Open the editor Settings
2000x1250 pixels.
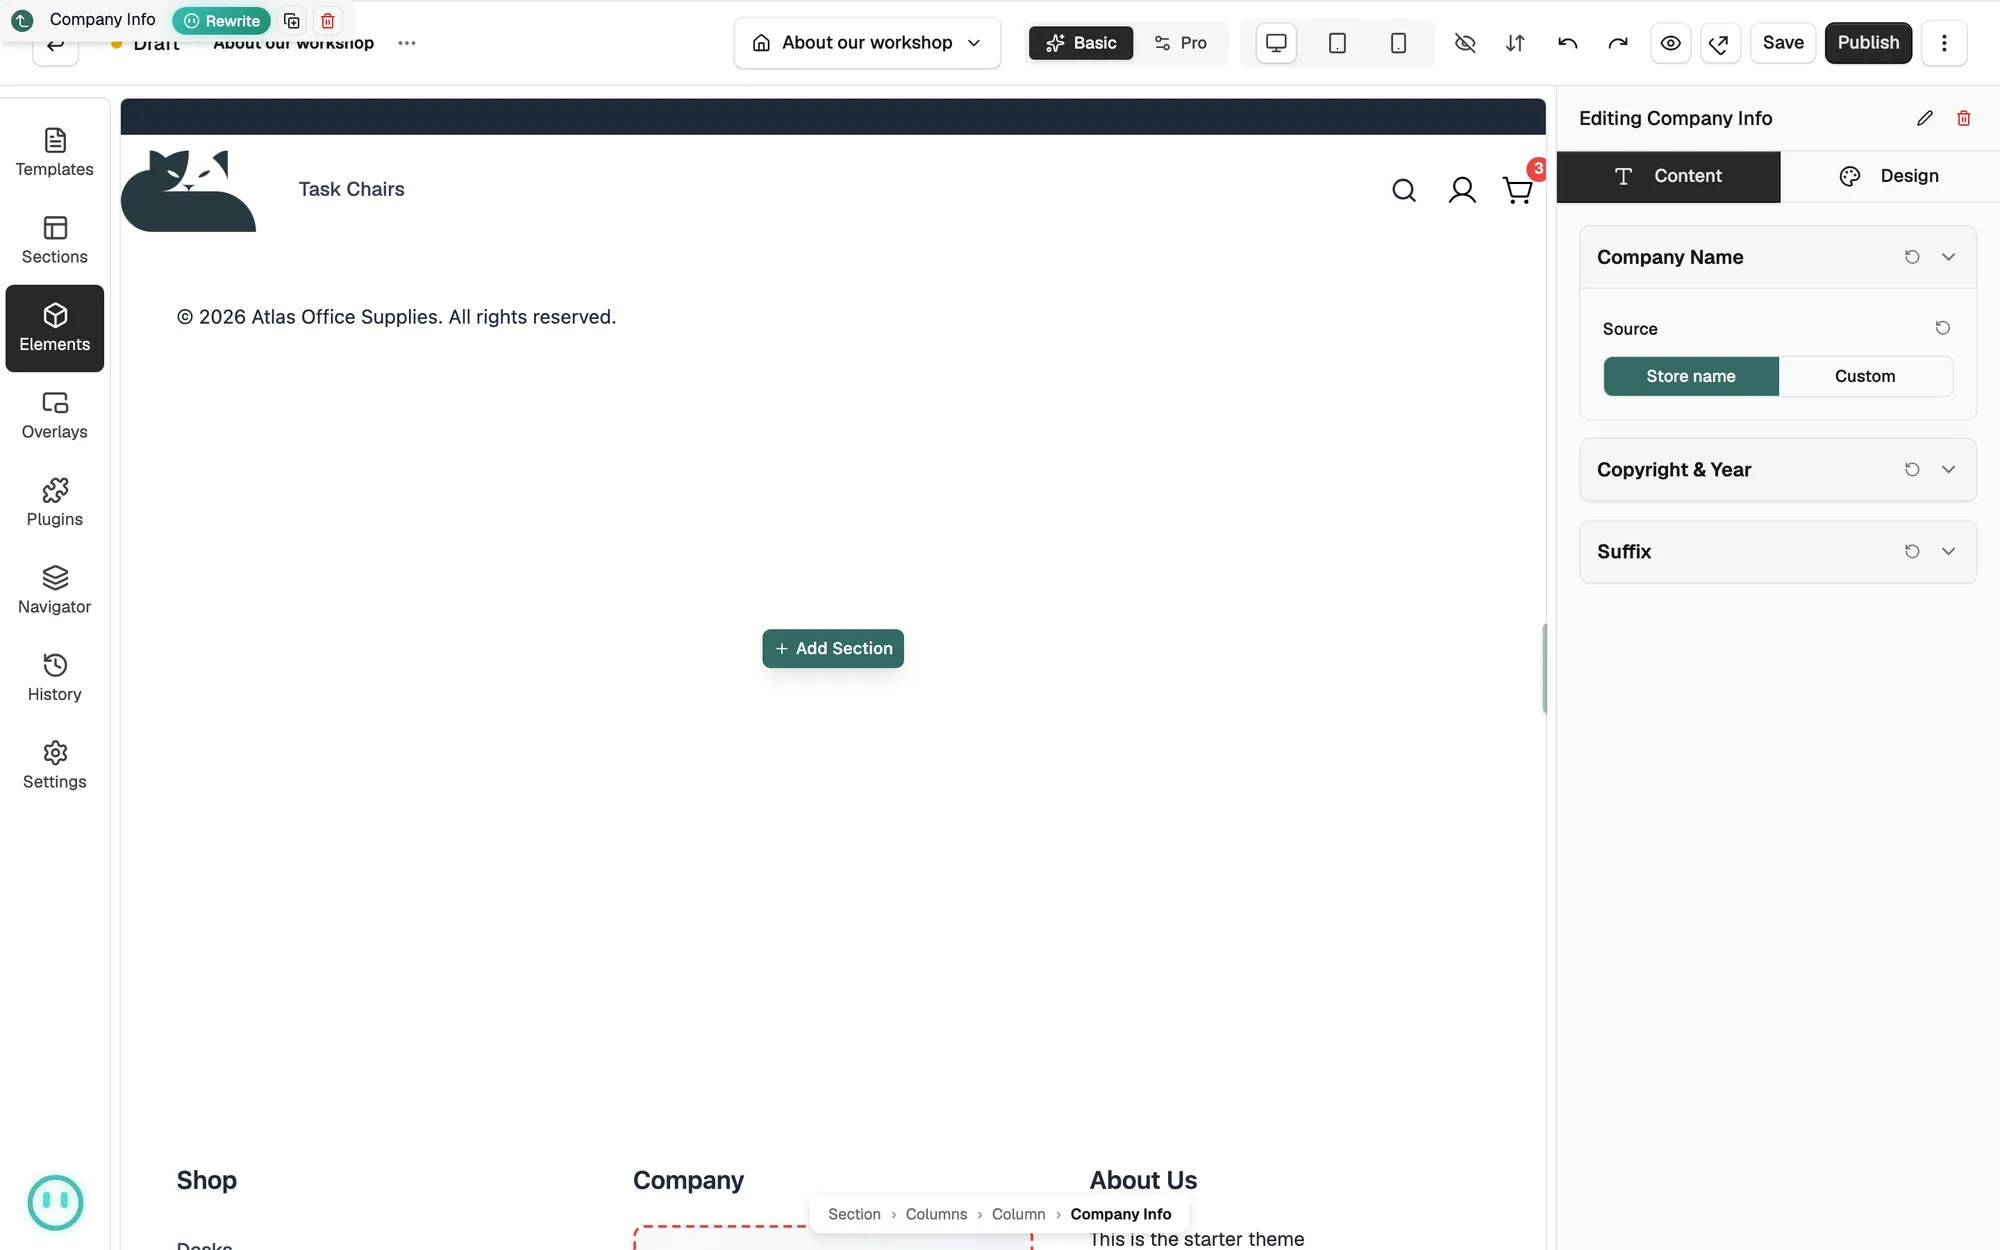[55, 766]
